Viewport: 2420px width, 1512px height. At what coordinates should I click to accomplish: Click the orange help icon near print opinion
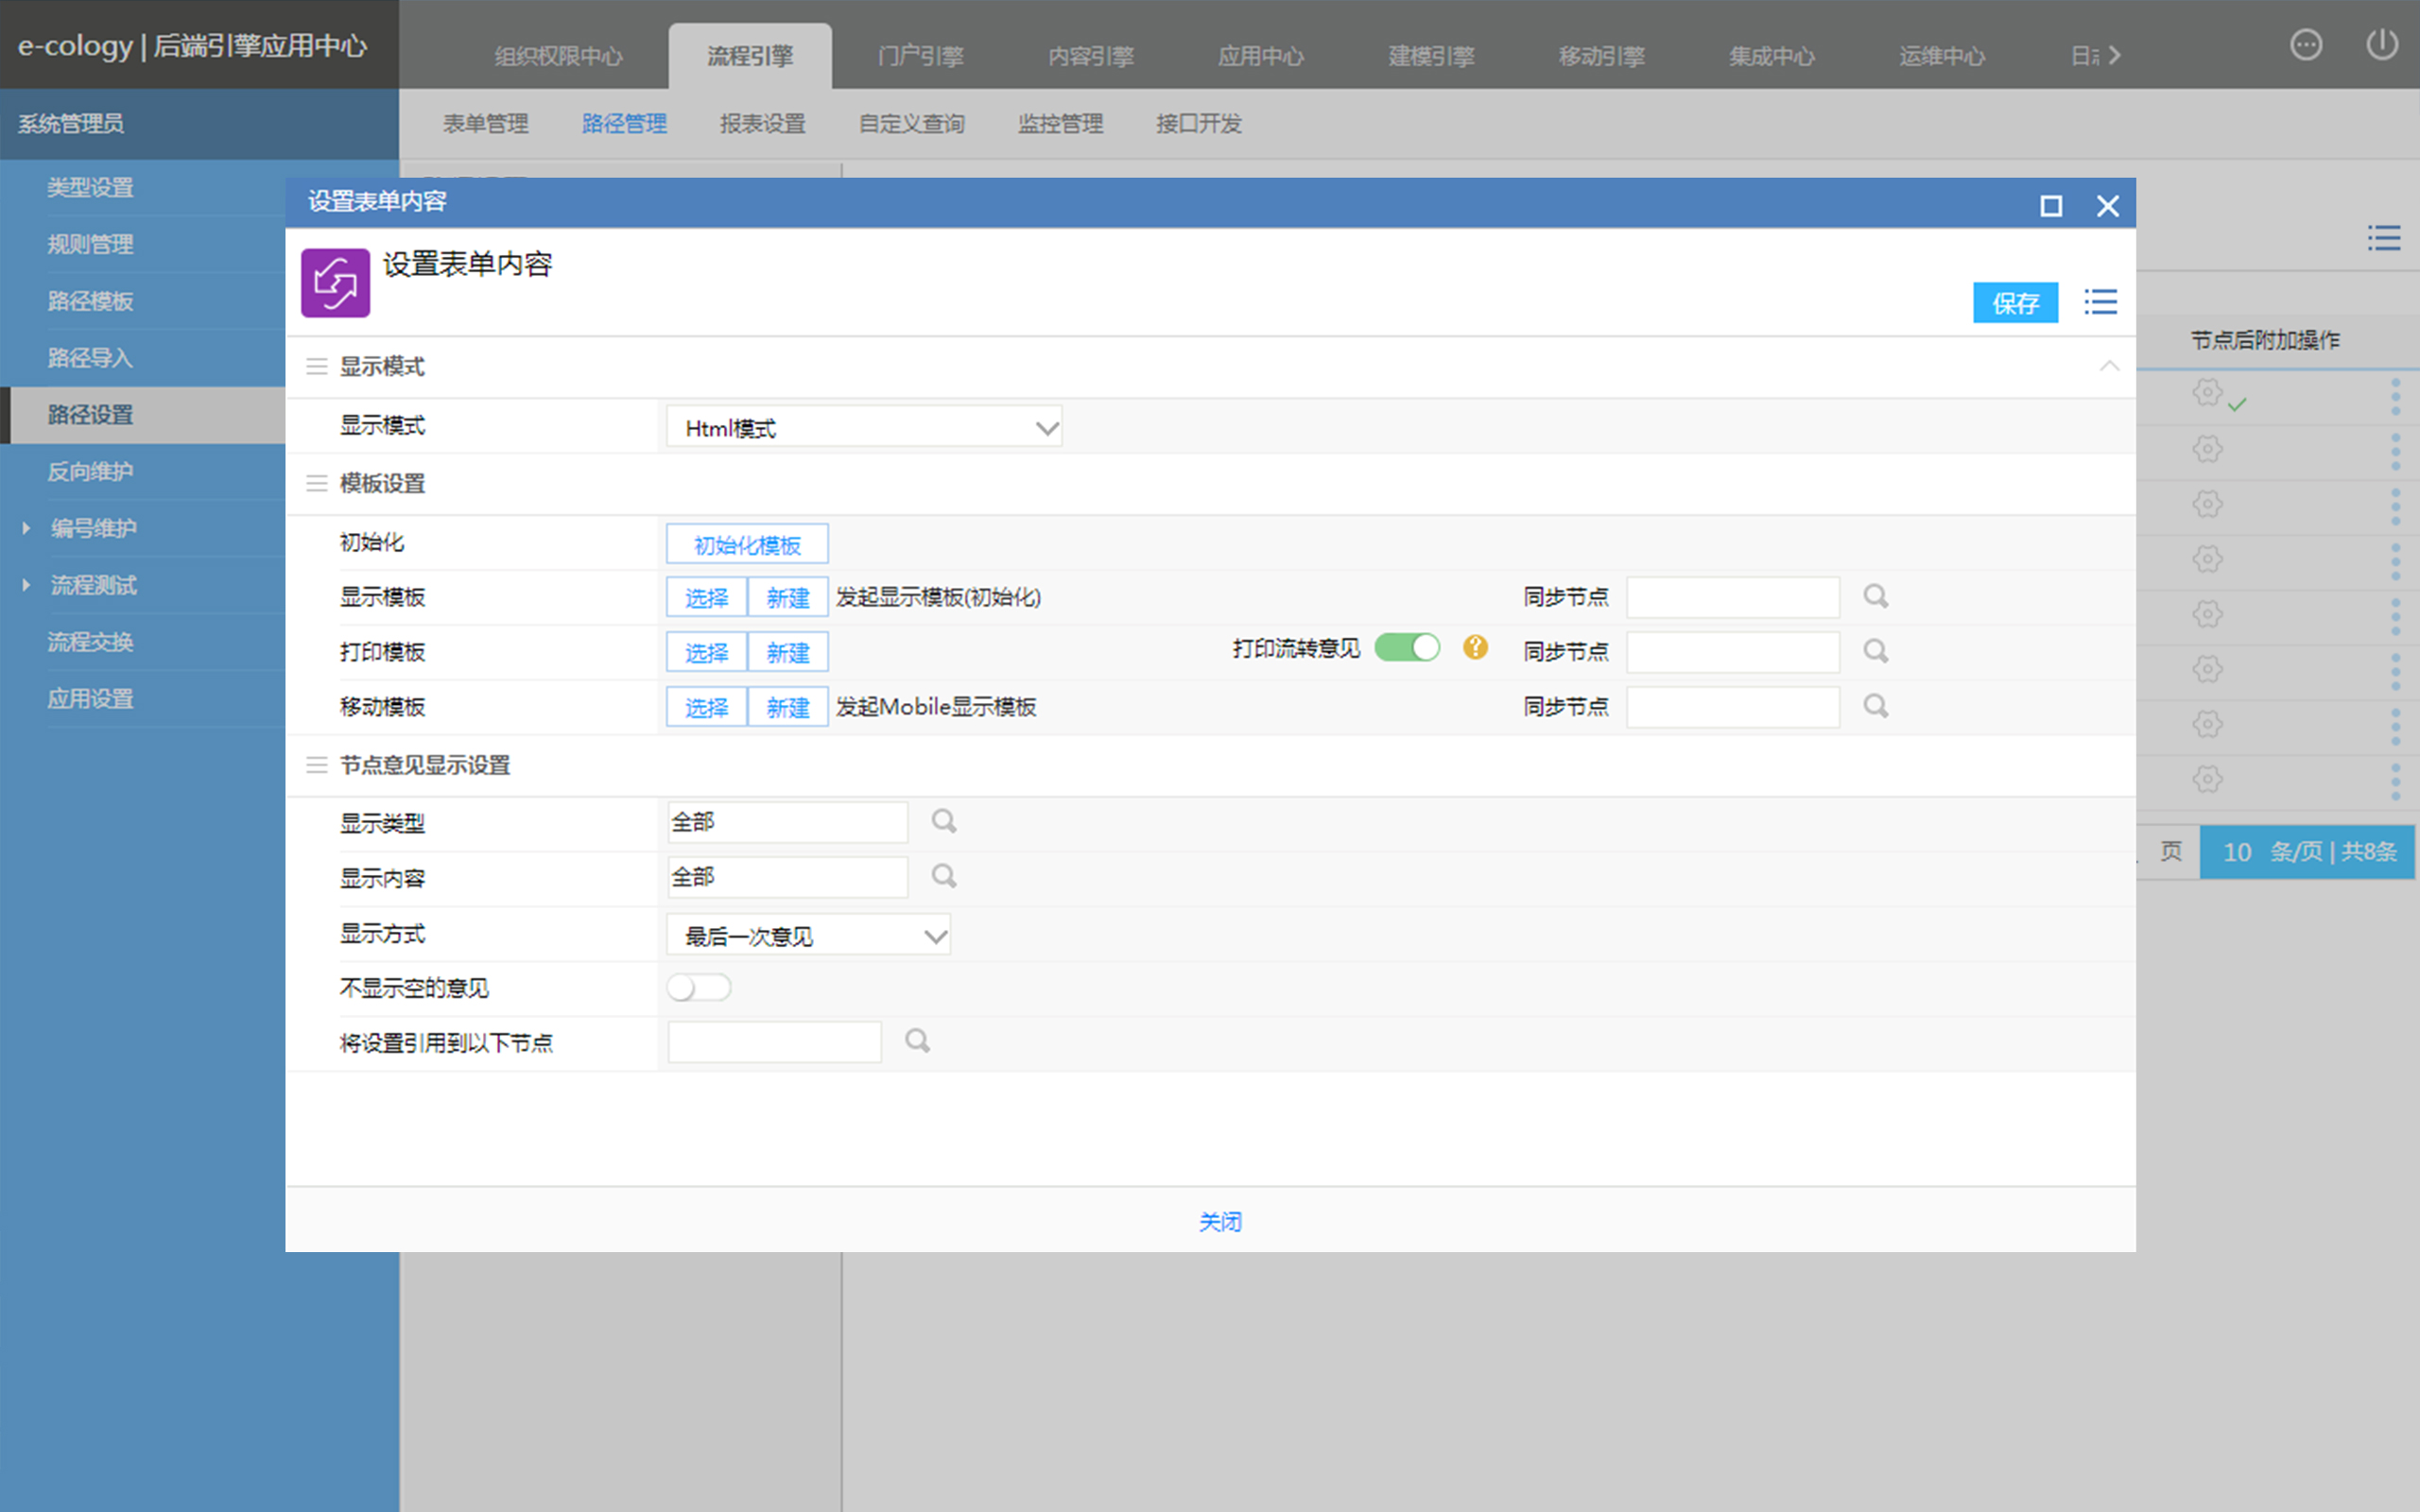pyautogui.click(x=1475, y=648)
